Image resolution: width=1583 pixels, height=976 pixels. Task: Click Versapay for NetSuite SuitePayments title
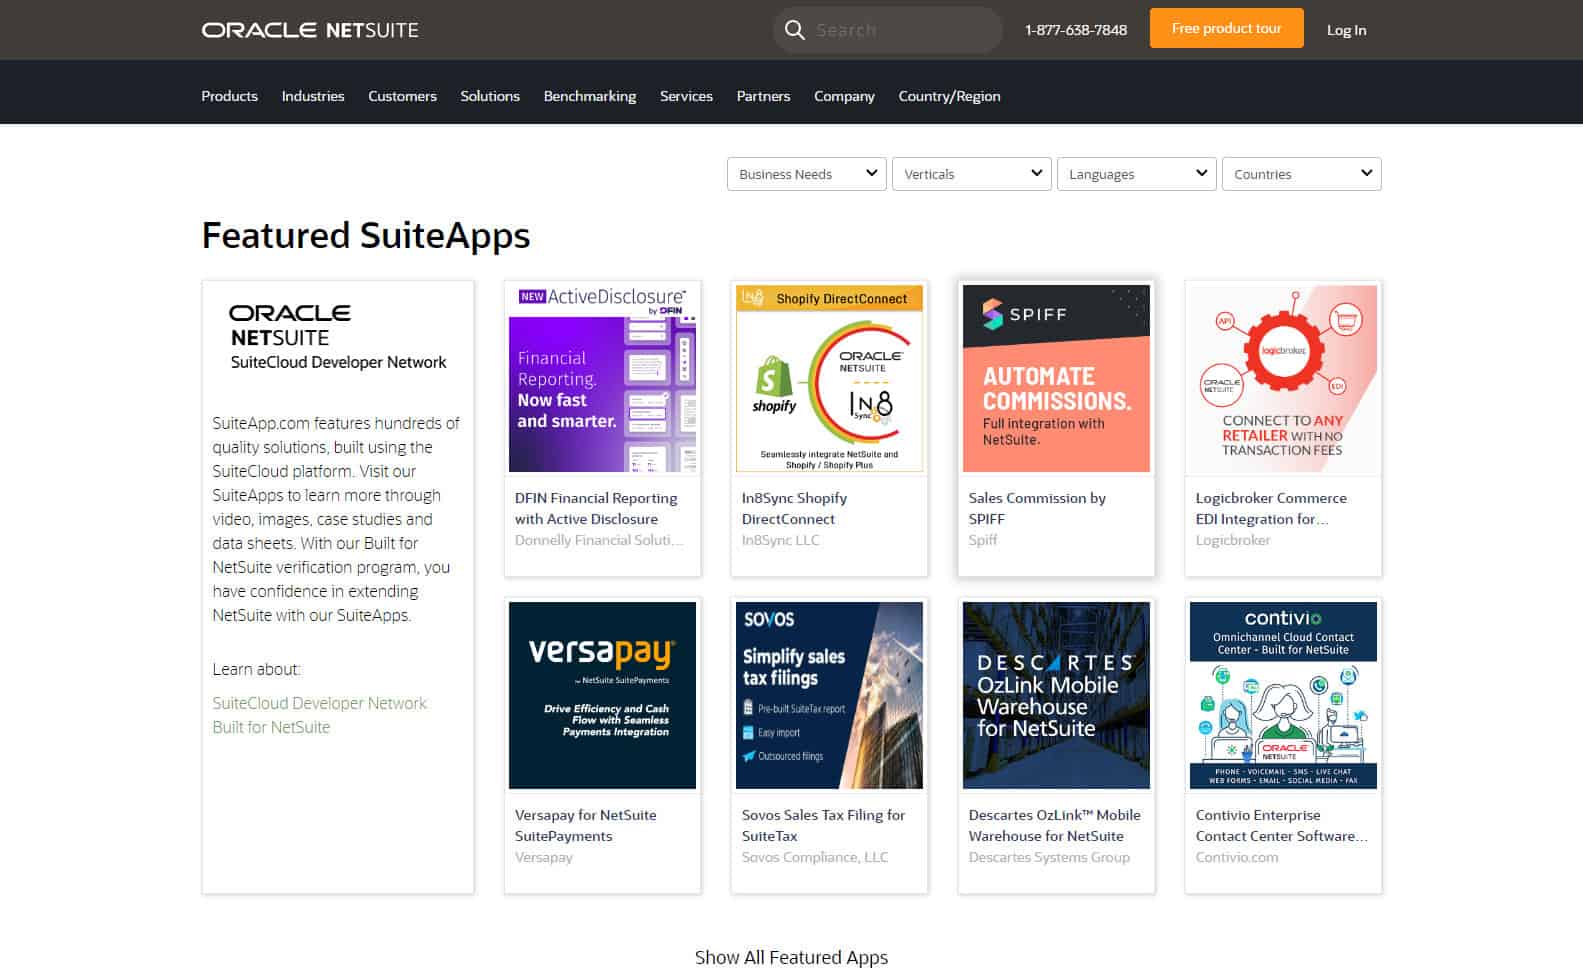click(586, 825)
